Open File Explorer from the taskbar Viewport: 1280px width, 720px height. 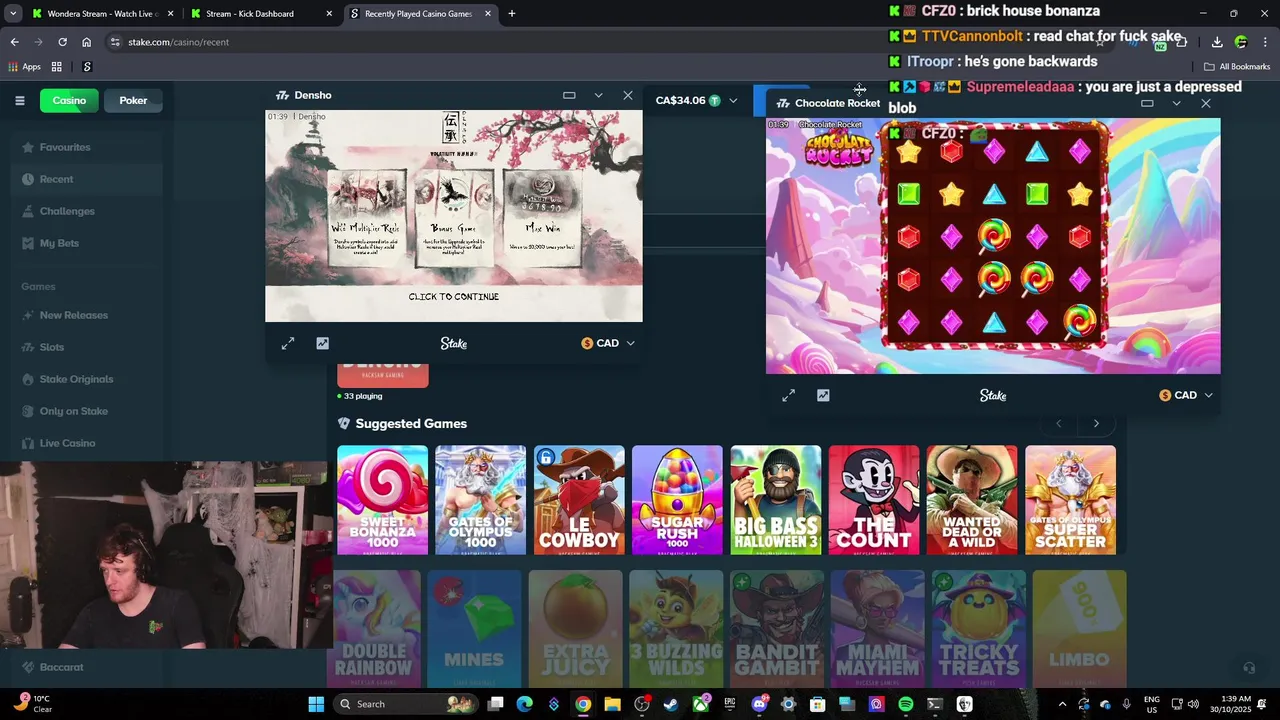coord(612,704)
